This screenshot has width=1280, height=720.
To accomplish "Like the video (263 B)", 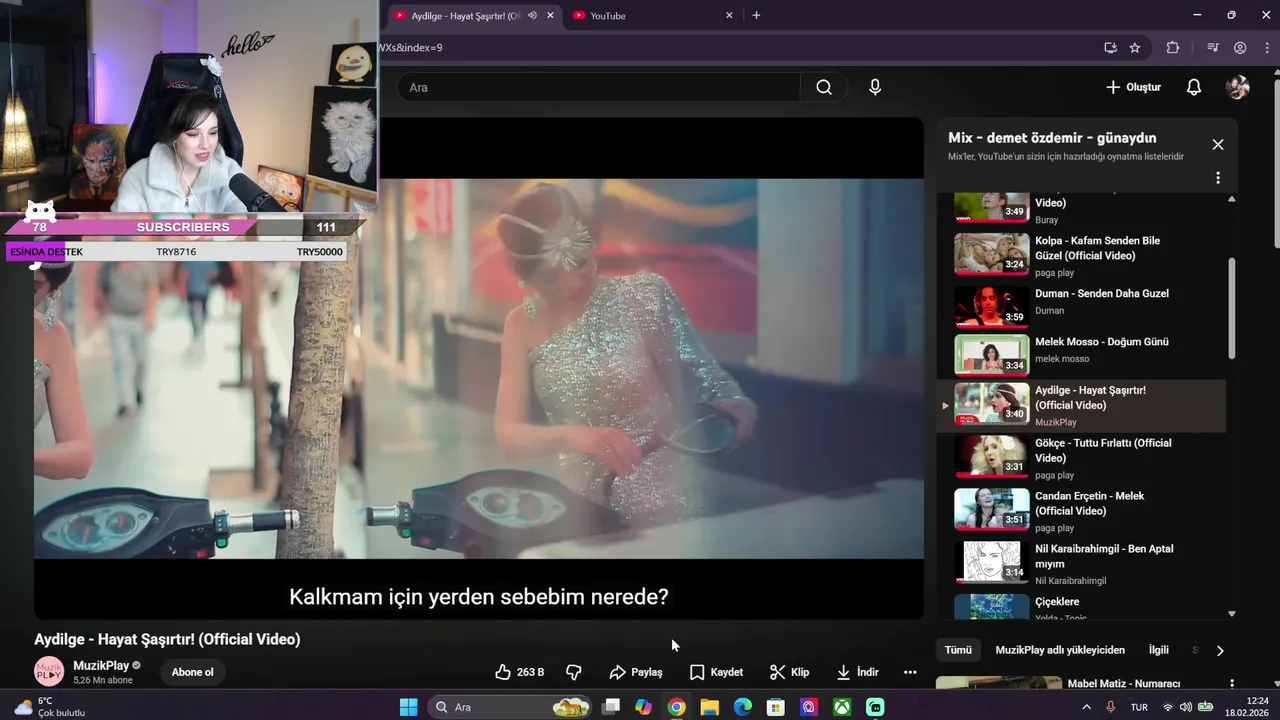I will [520, 672].
